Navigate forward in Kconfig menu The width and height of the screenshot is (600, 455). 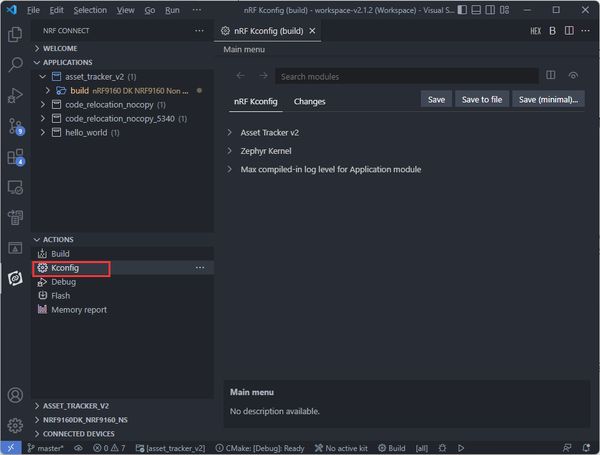[263, 76]
